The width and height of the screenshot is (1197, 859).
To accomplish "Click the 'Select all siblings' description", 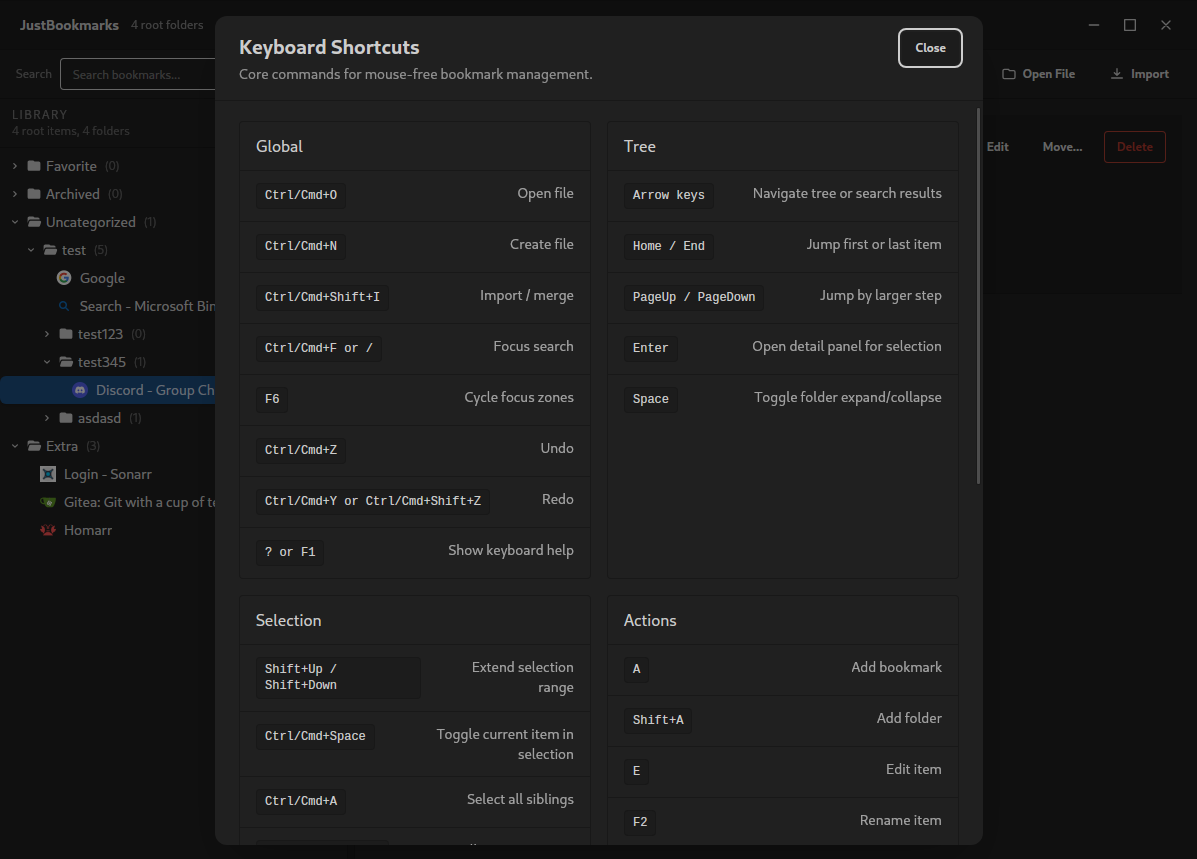I will click(x=520, y=799).
